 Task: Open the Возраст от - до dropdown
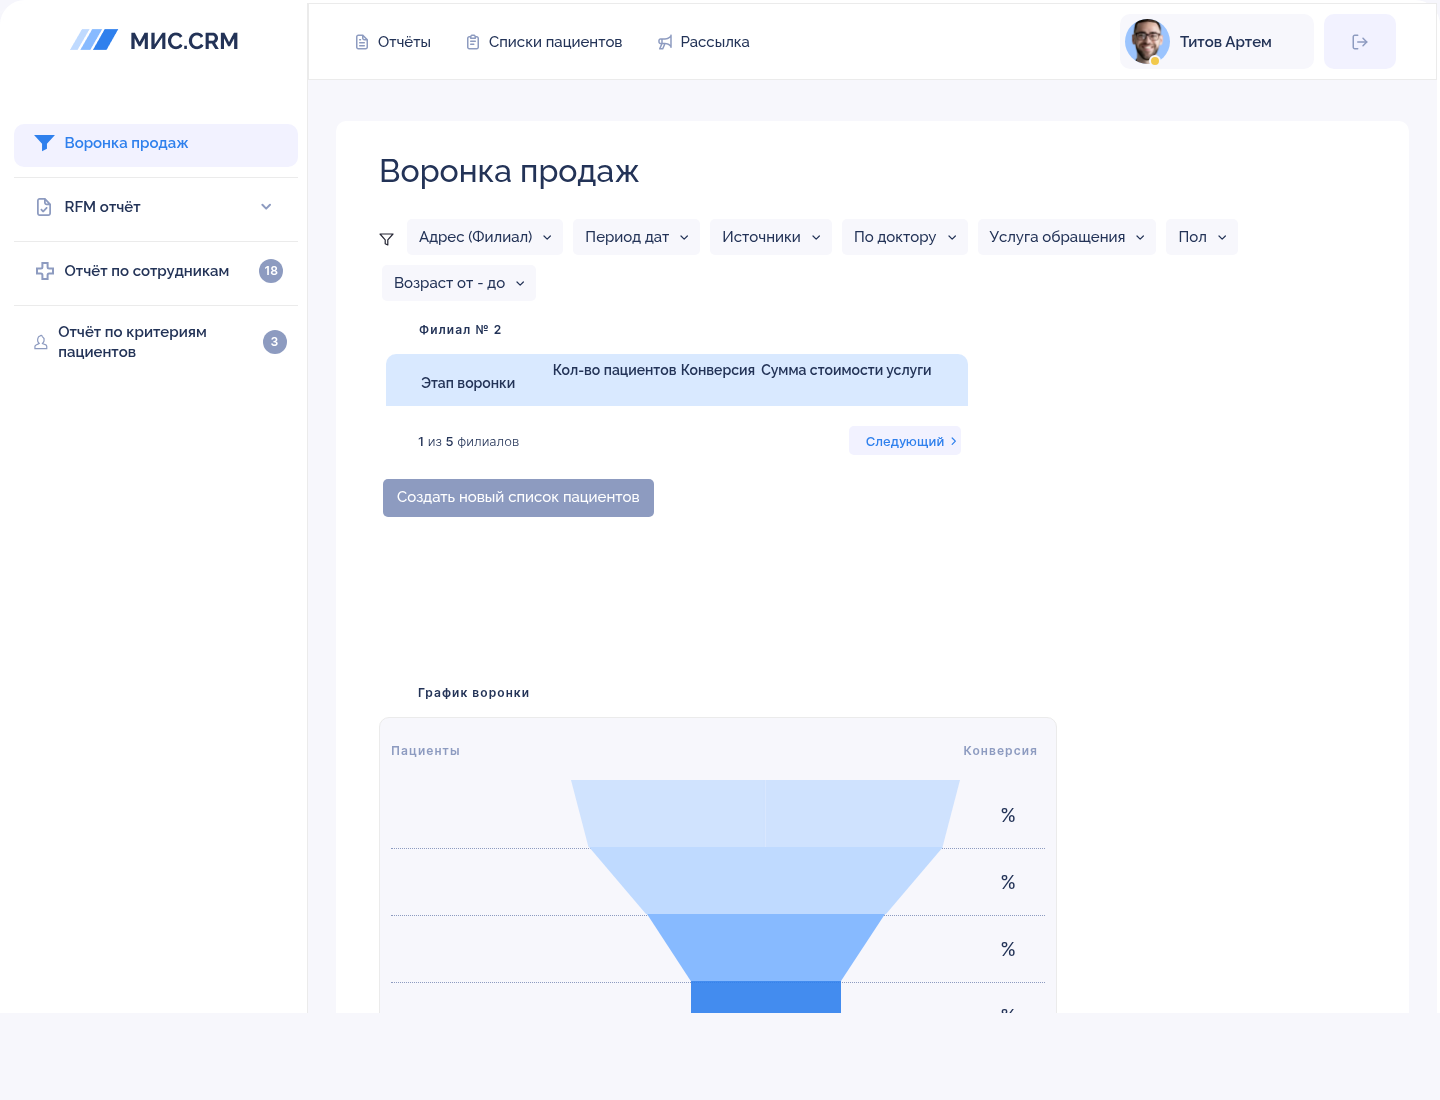pos(459,283)
